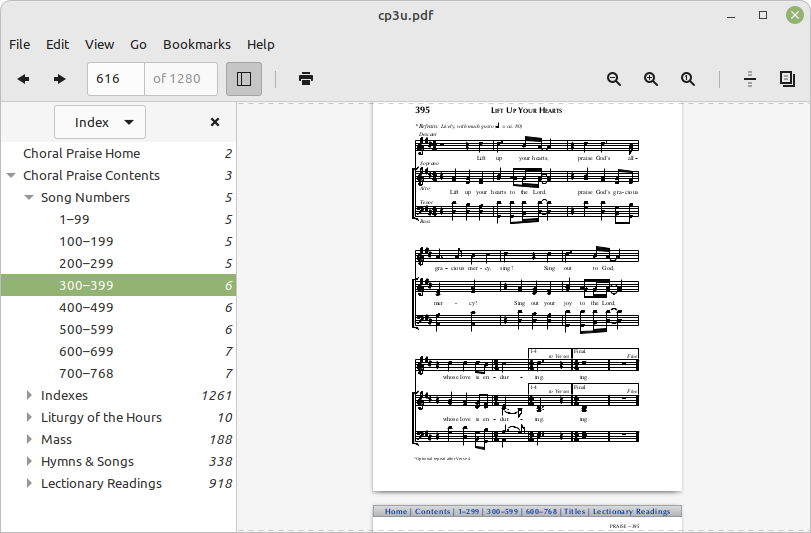Expand the Mass node
Viewport: 811px width, 533px height.
point(29,439)
